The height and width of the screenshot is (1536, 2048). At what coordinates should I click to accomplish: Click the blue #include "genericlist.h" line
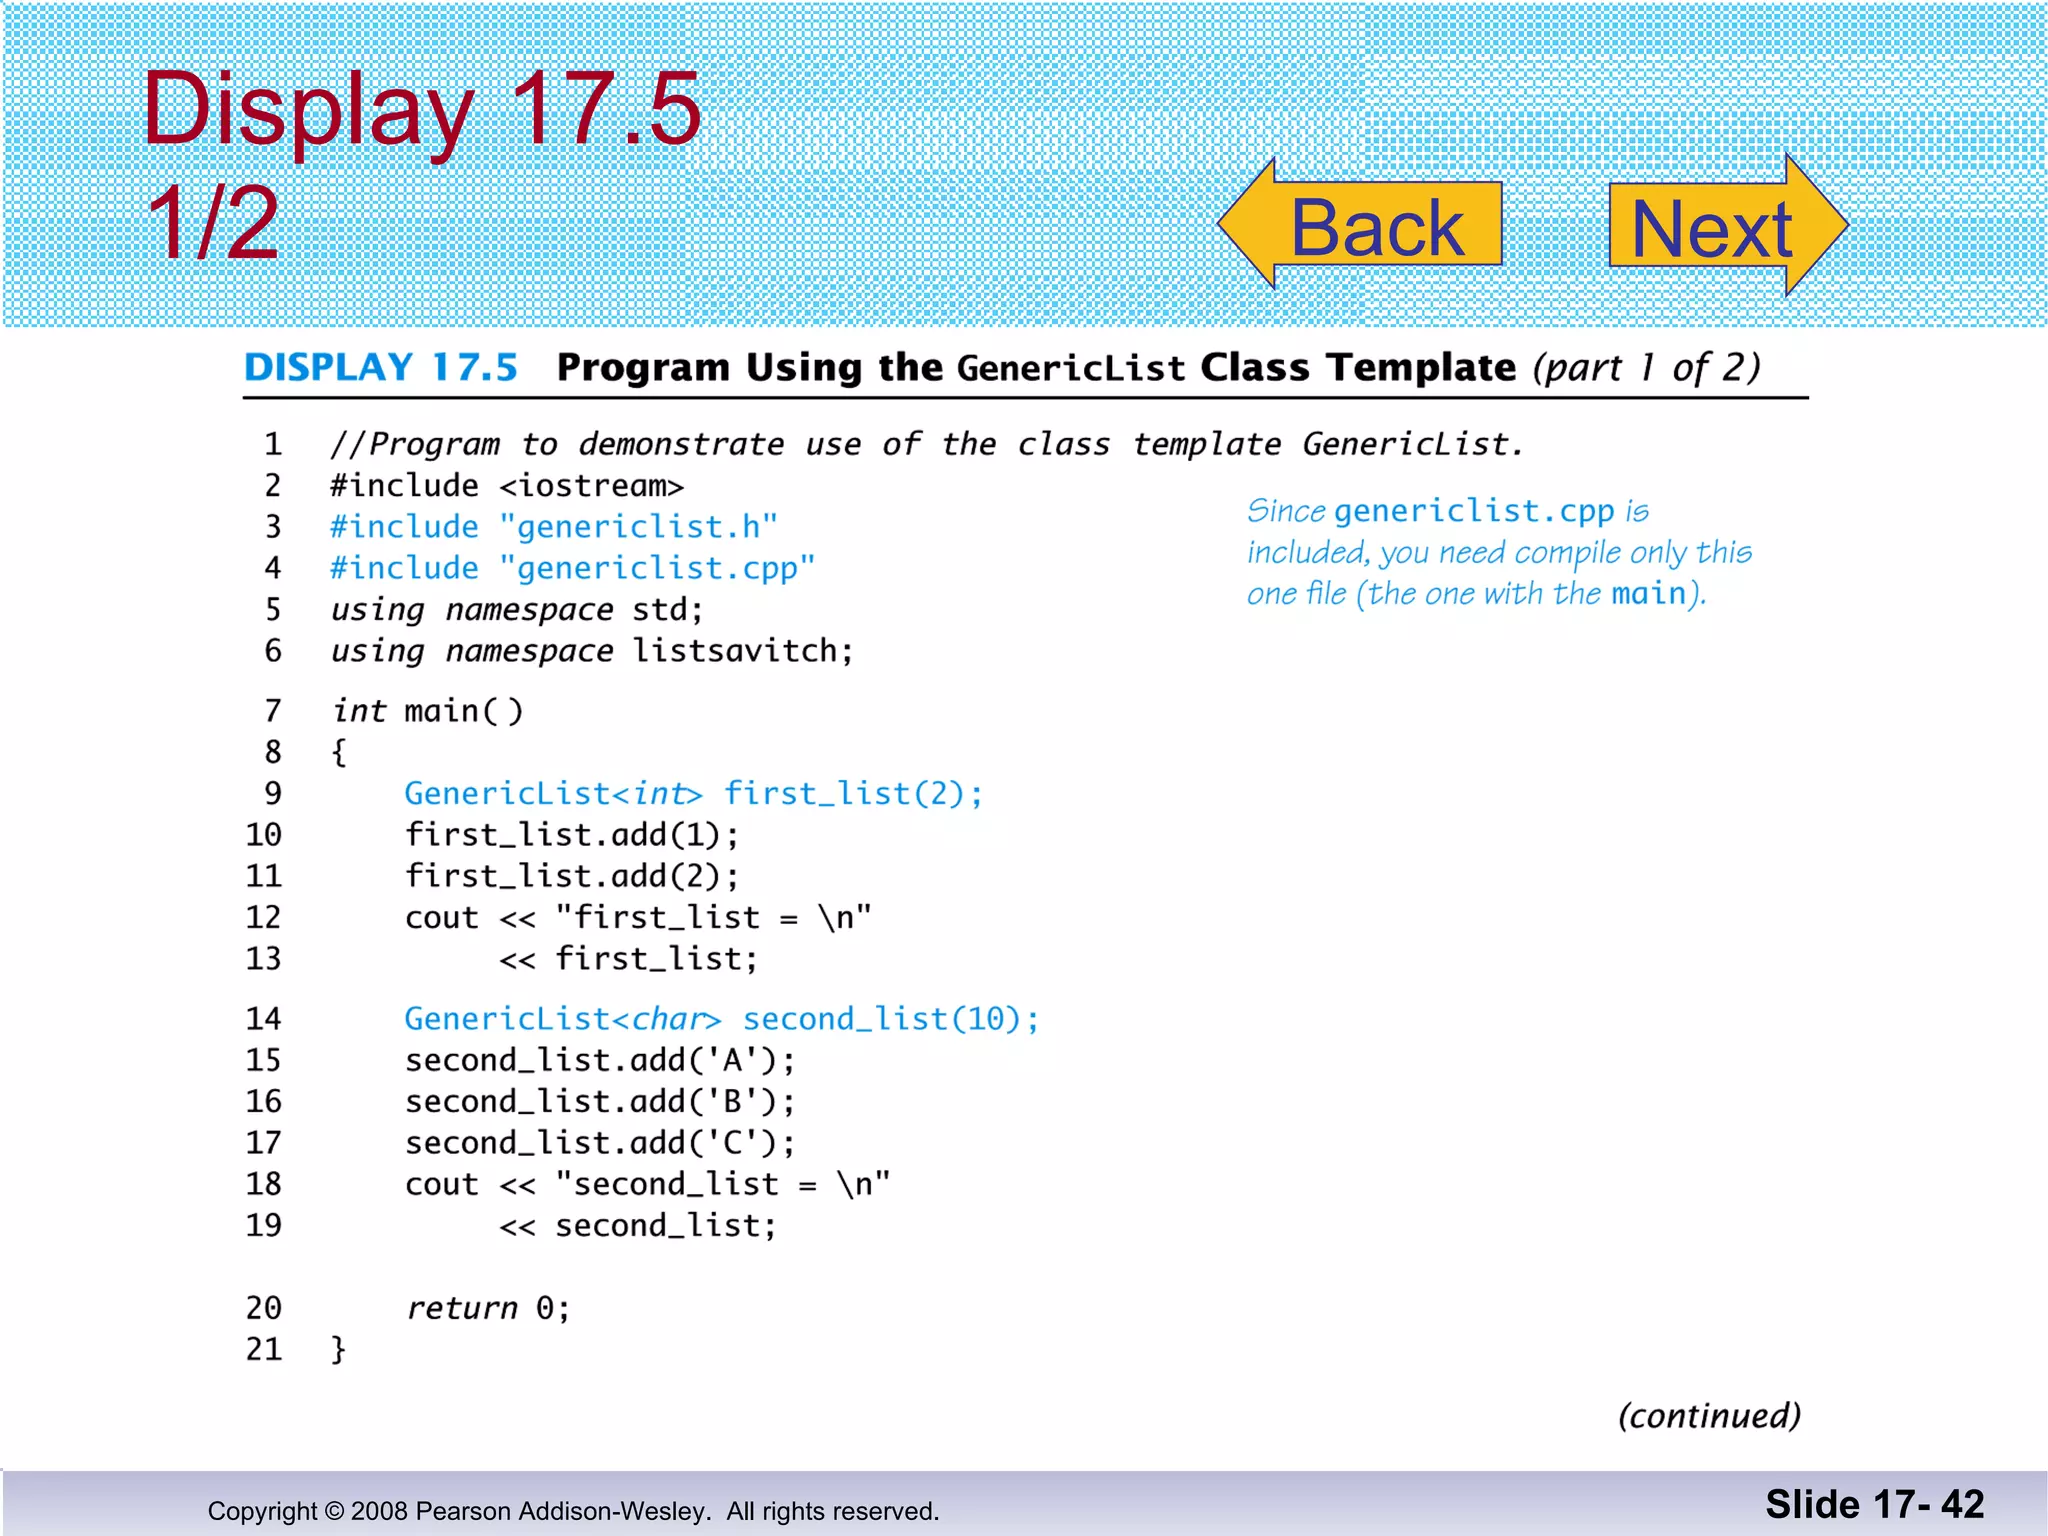[x=553, y=526]
